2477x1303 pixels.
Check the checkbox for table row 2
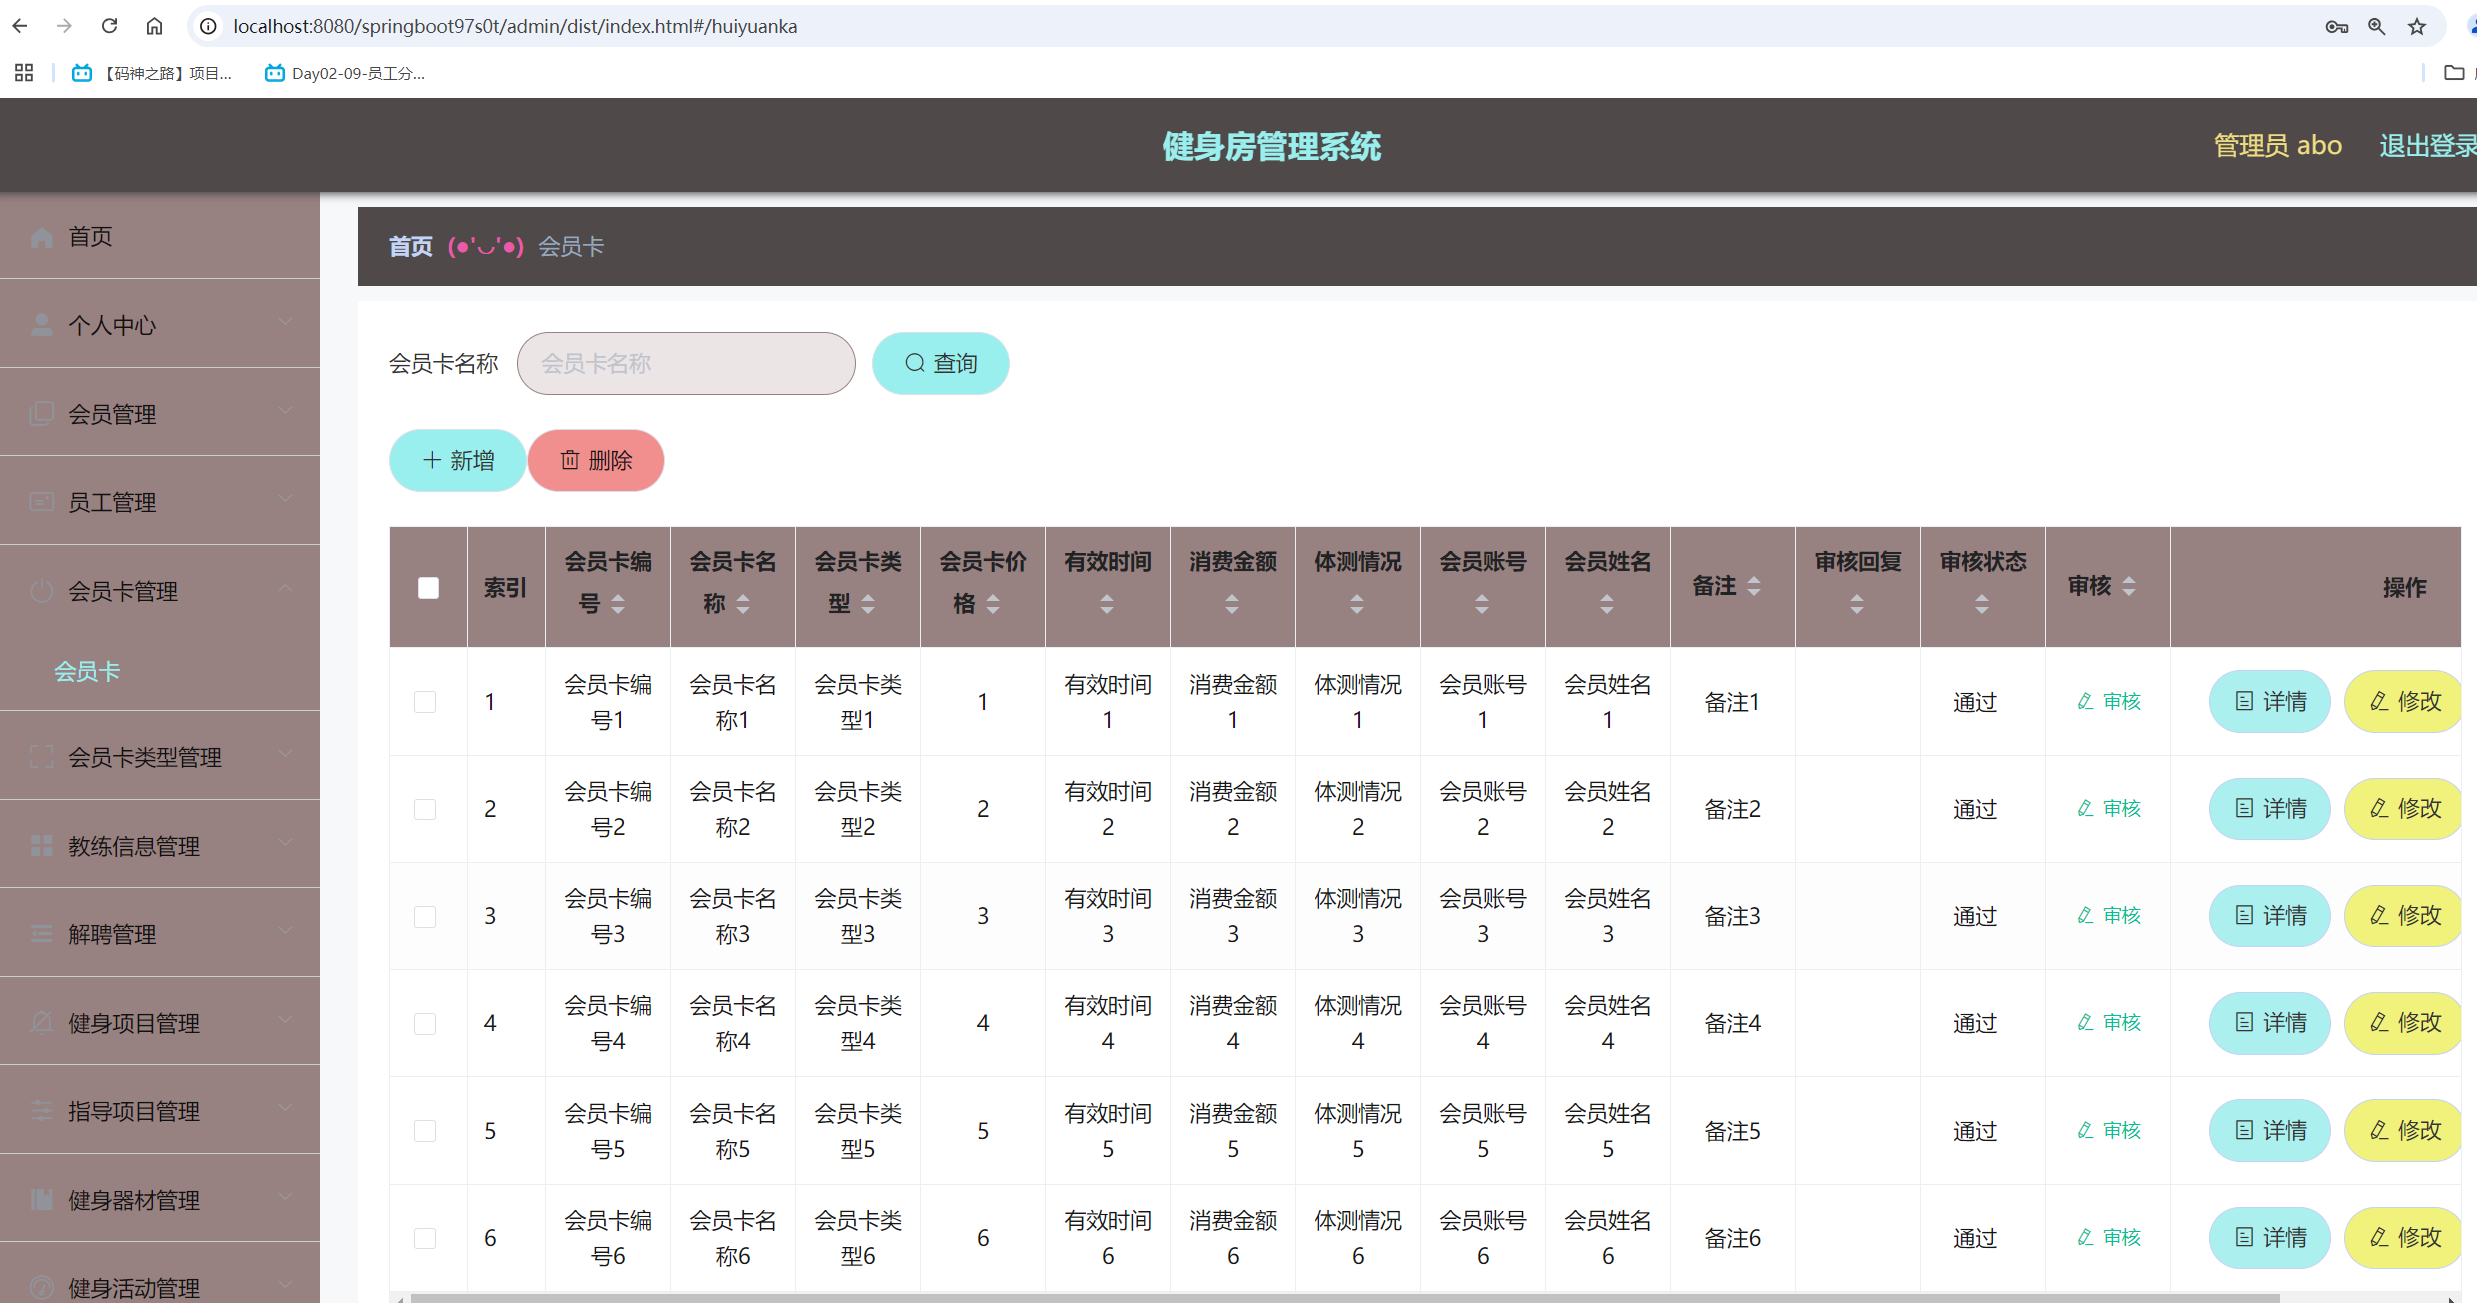[x=426, y=808]
